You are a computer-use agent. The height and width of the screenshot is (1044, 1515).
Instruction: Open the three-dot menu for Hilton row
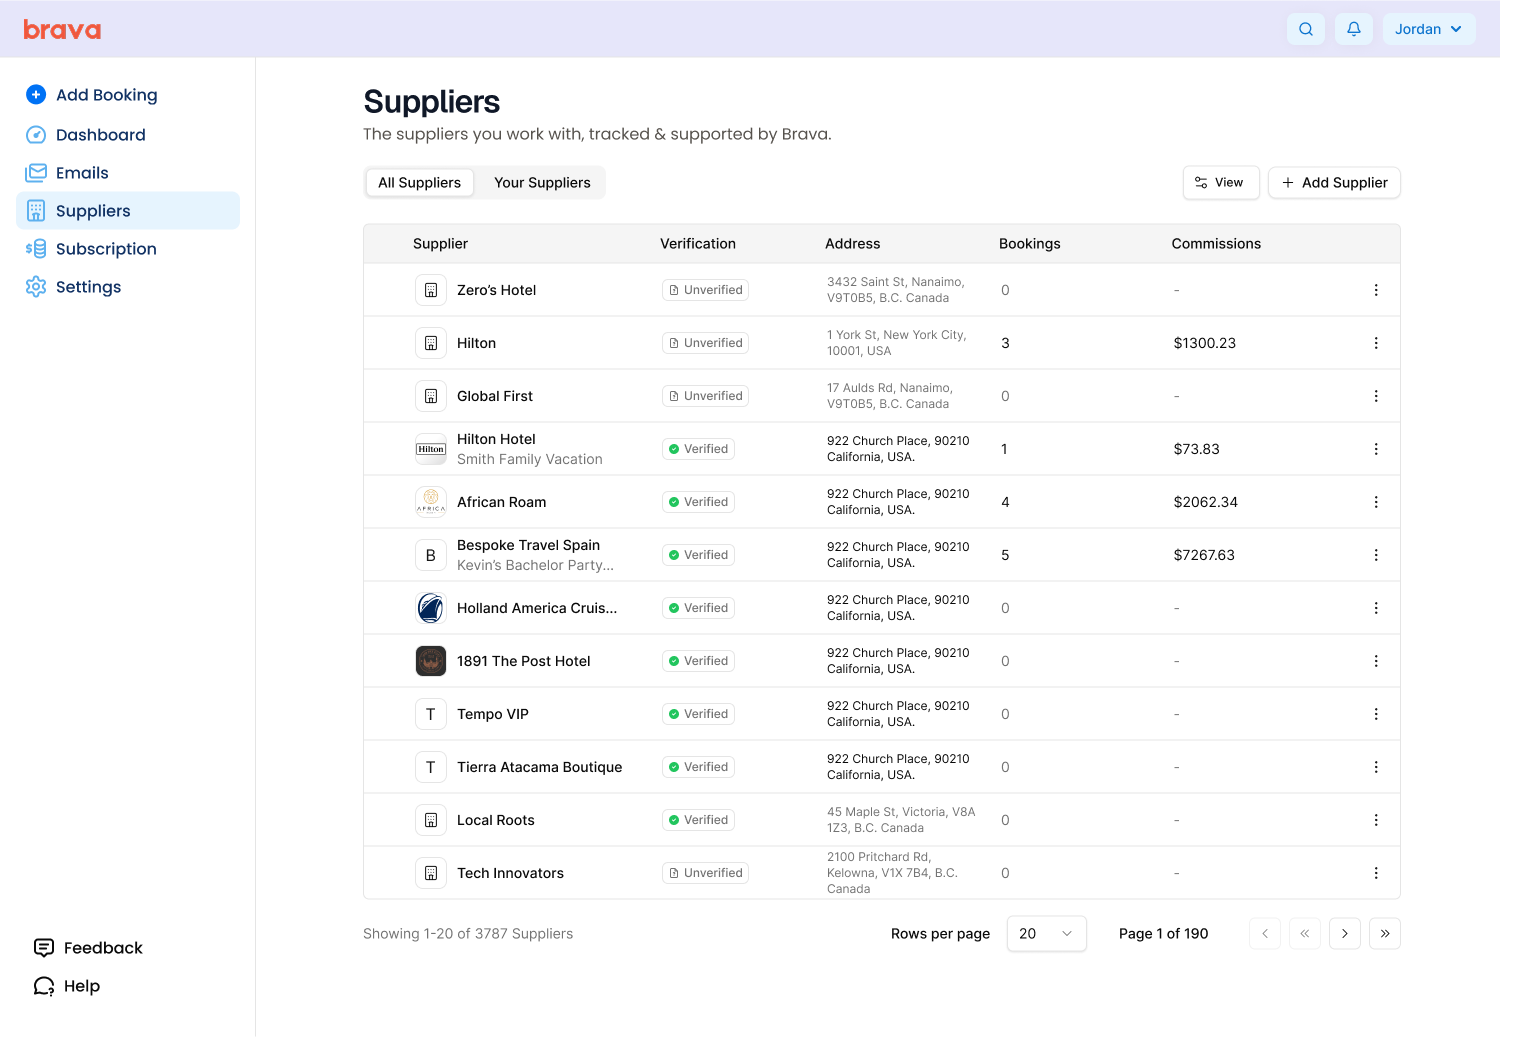(x=1375, y=343)
